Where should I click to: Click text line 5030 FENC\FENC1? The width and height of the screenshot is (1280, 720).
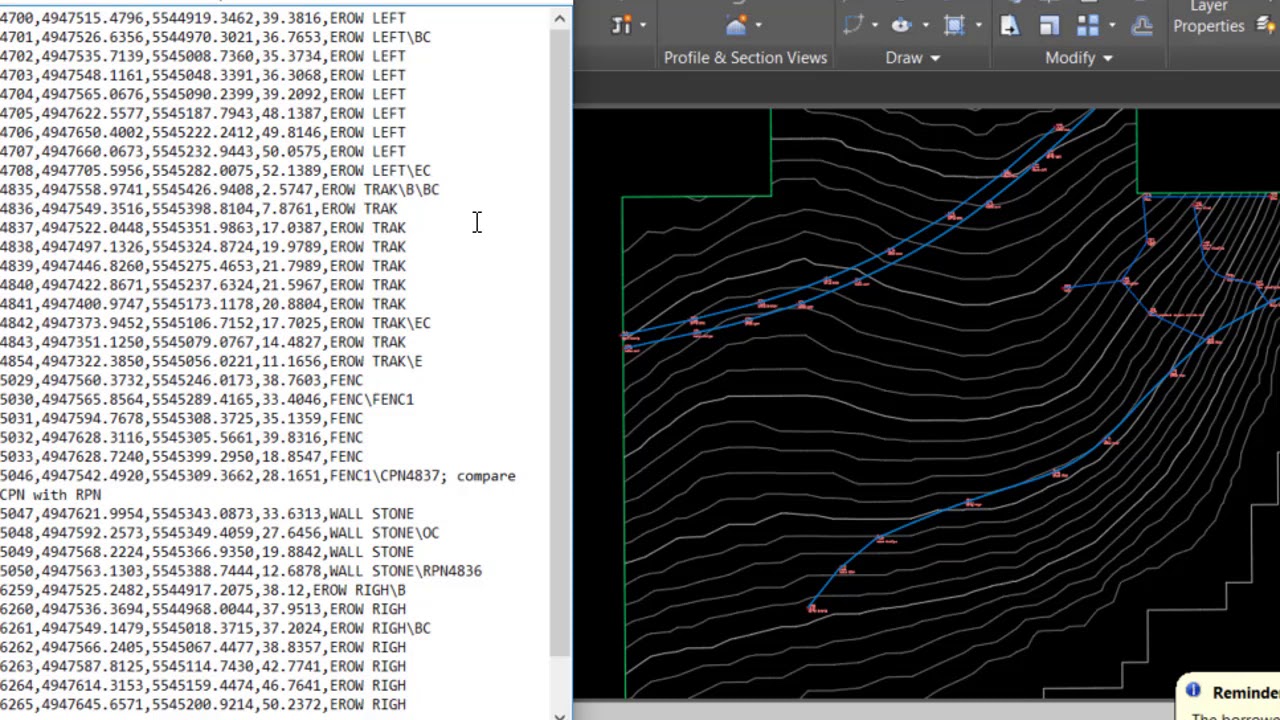click(207, 399)
